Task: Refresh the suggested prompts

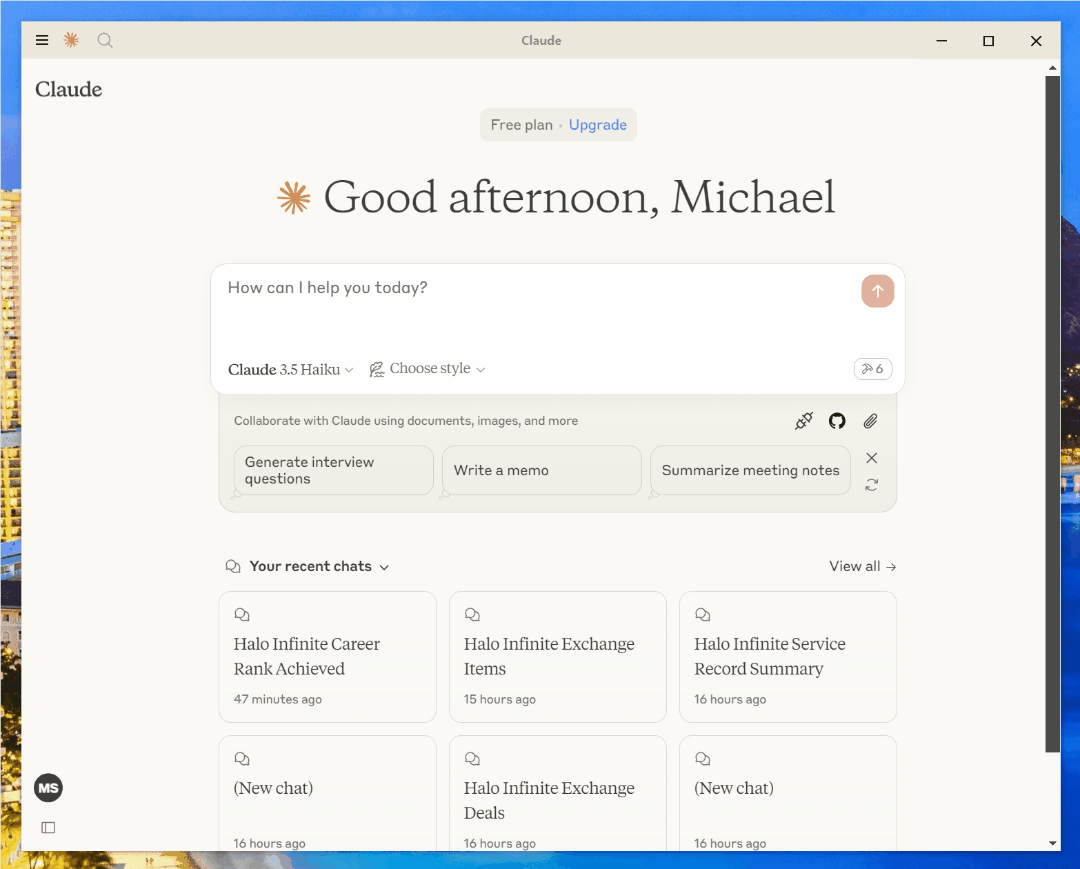Action: [871, 485]
